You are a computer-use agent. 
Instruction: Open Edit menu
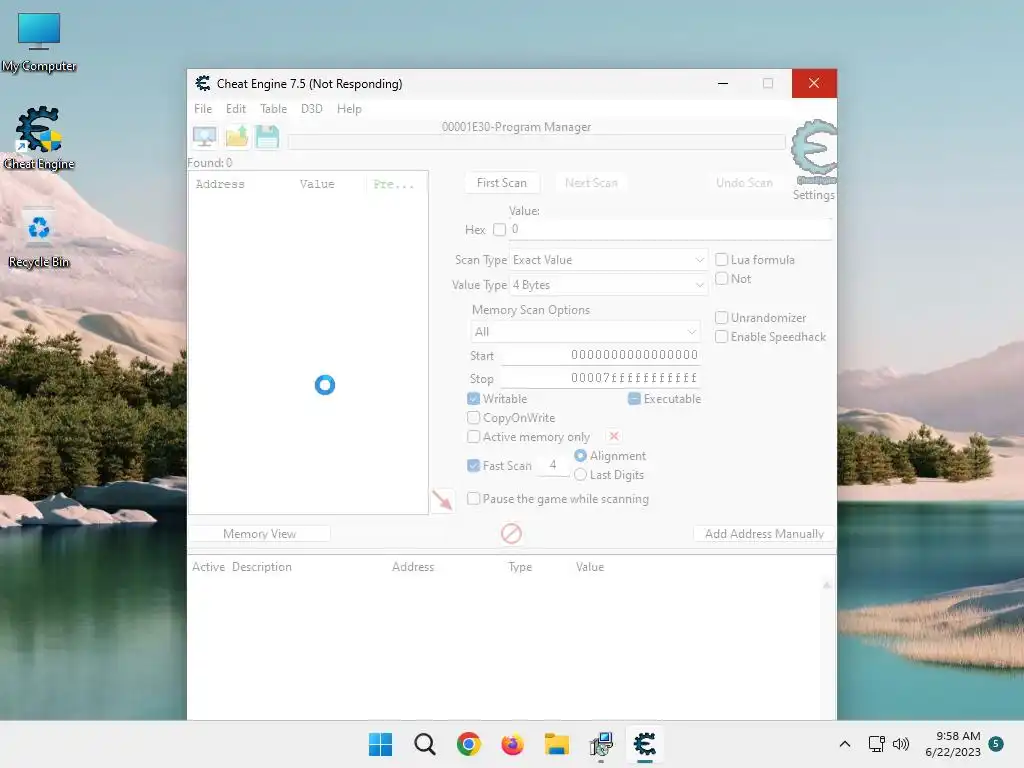(x=236, y=109)
